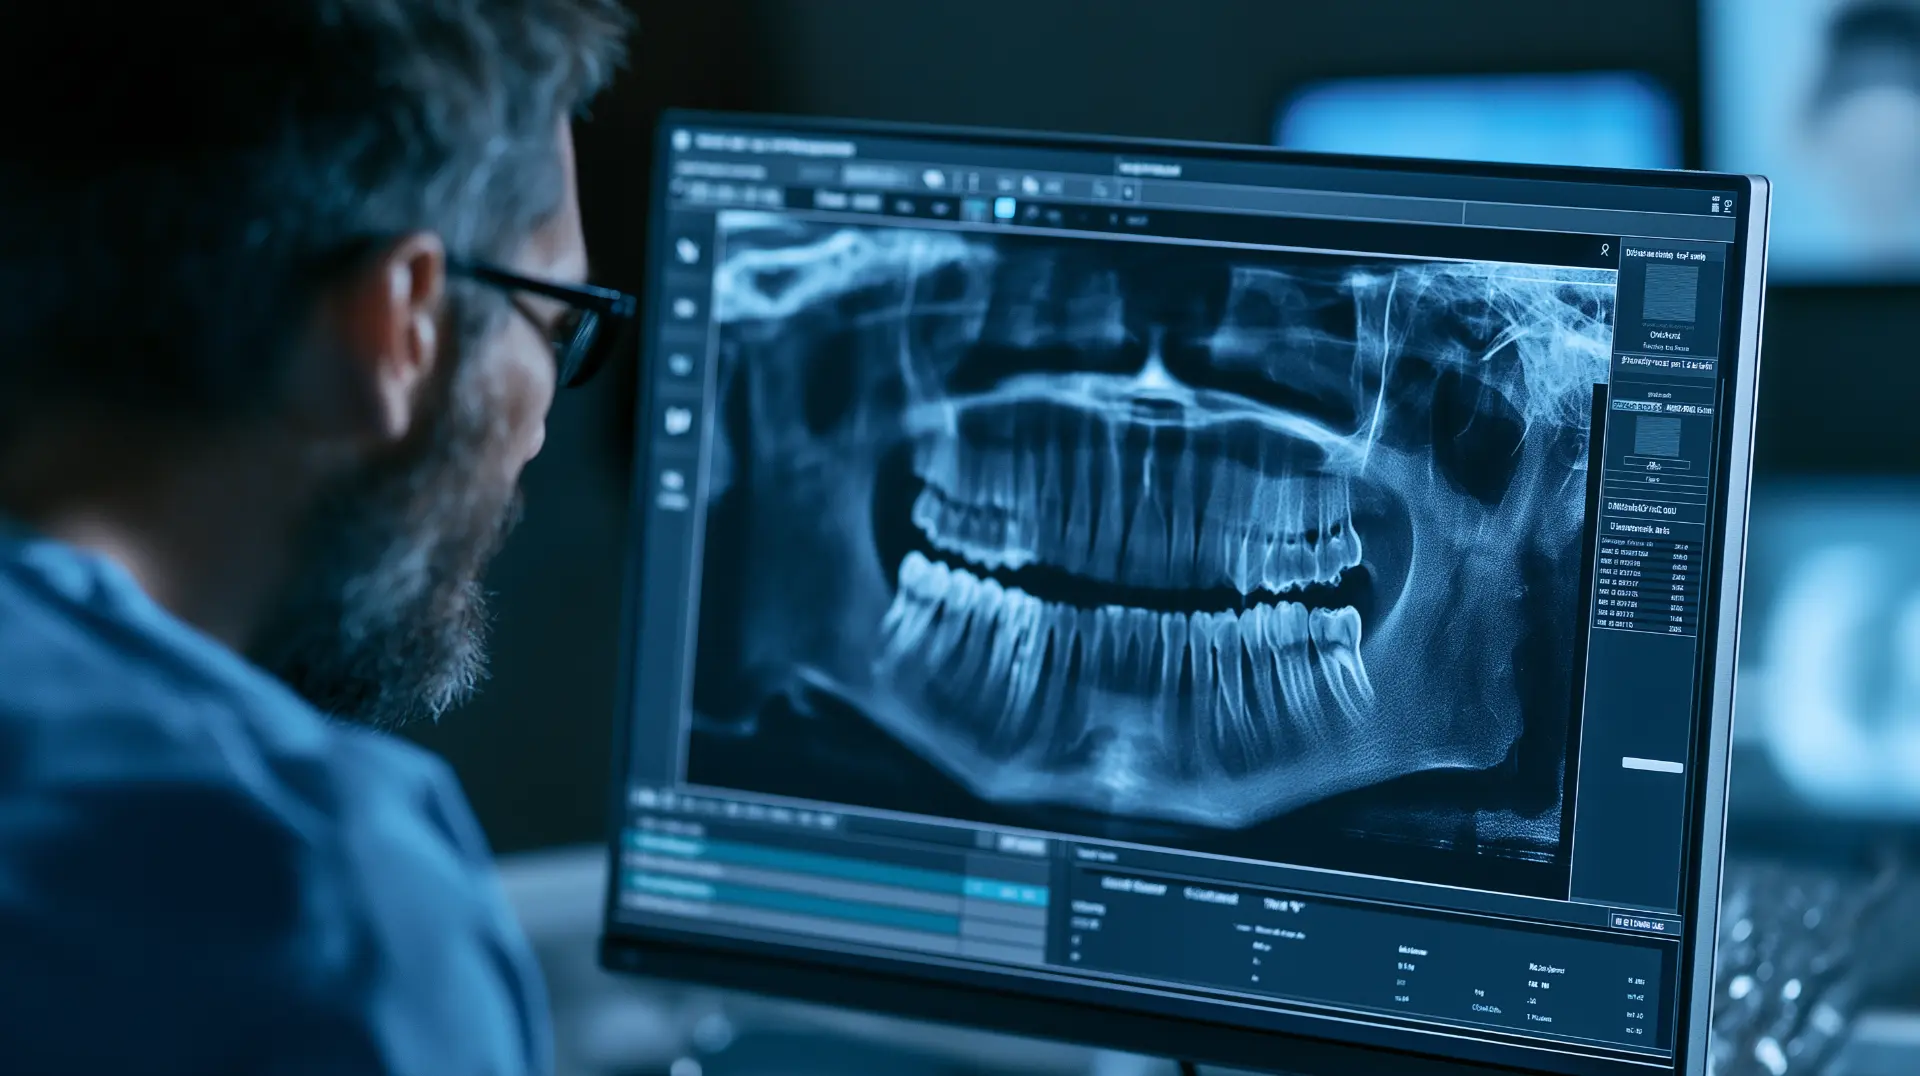Switch to the third tab in the bottom-right panel

coord(1284,905)
